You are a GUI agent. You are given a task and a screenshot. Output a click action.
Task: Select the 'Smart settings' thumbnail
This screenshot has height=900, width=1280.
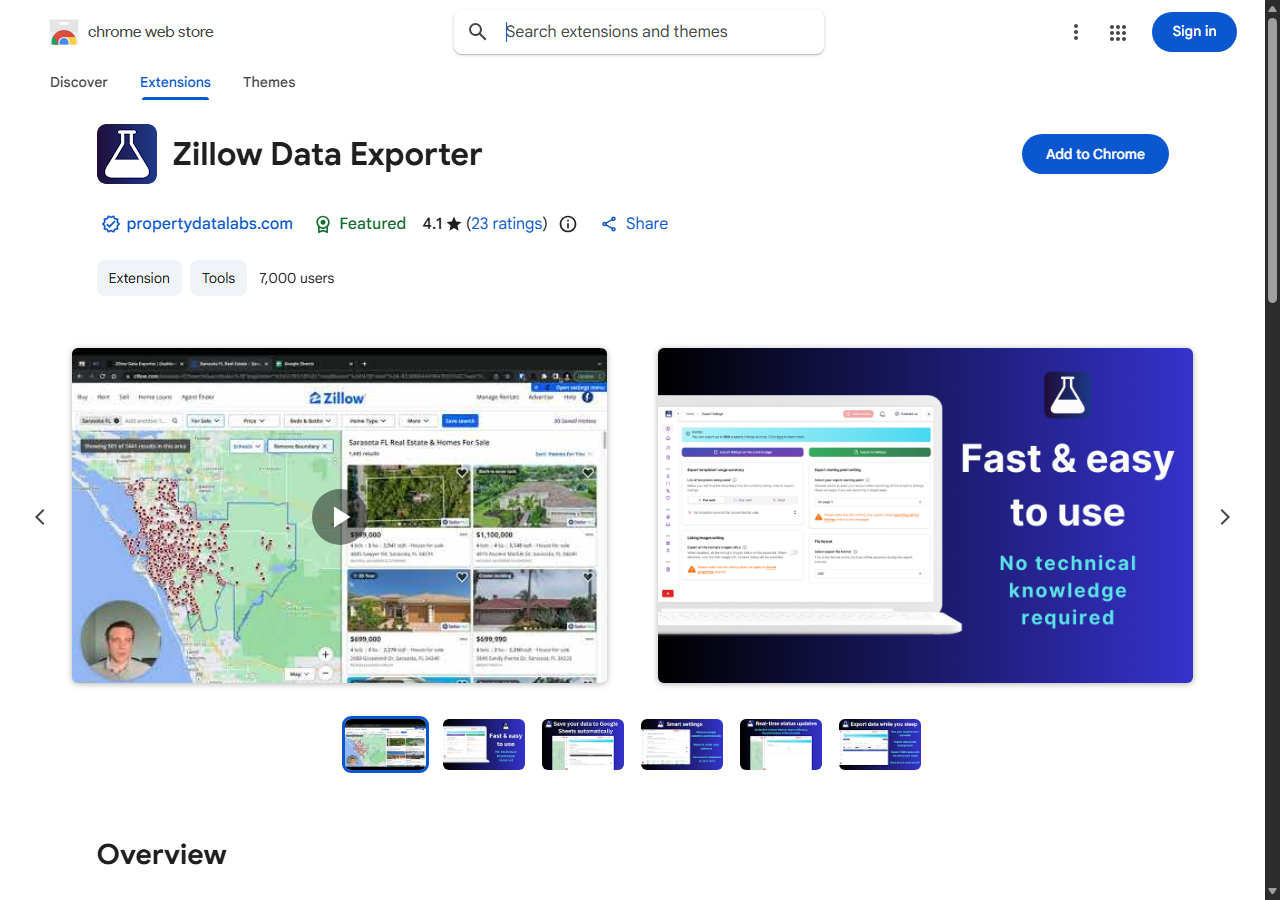[x=682, y=744]
